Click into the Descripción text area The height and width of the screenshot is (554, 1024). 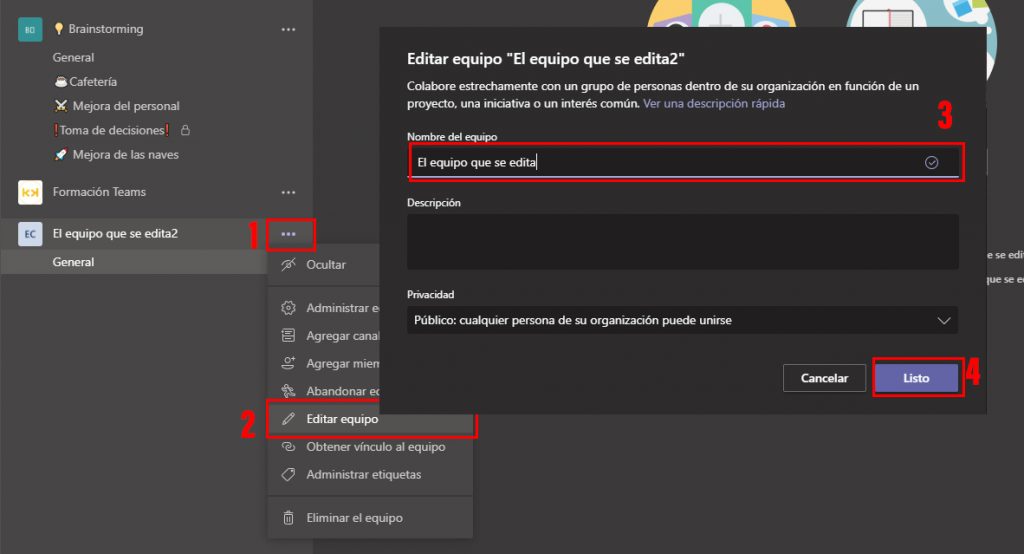(x=682, y=241)
